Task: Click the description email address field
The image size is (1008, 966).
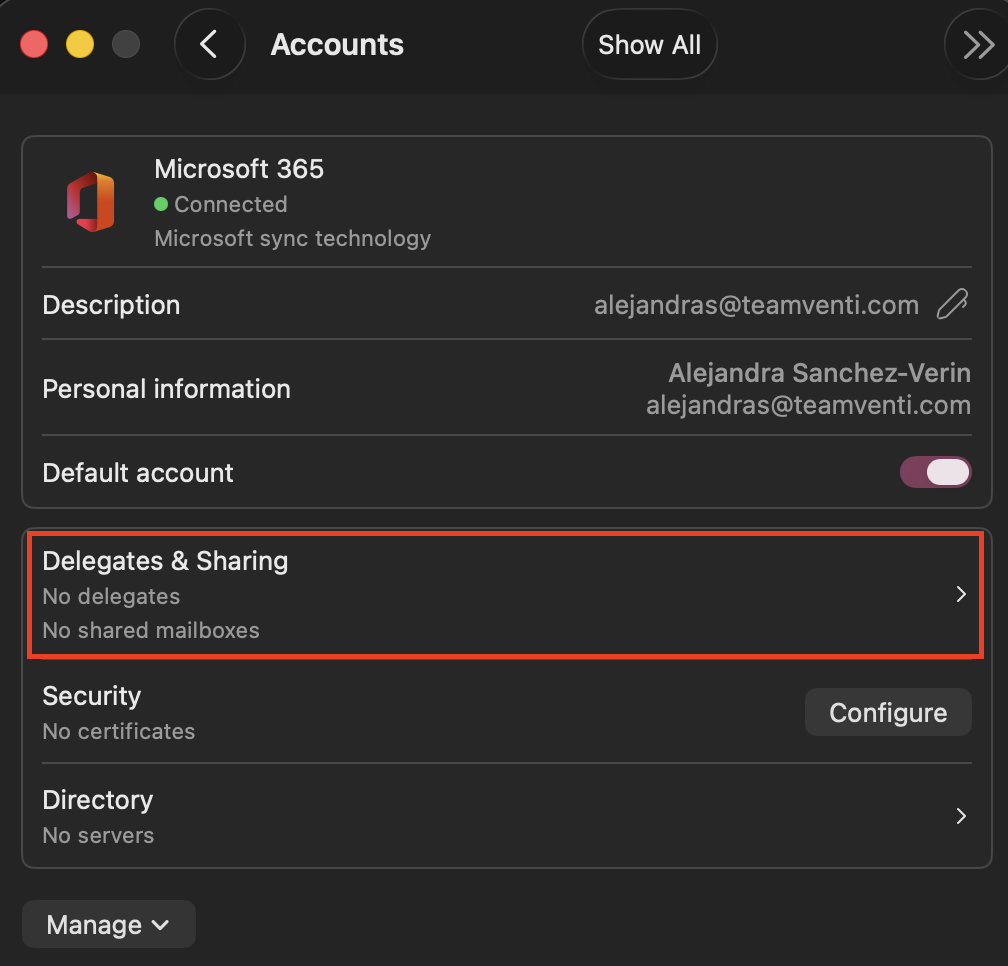Action: (x=756, y=305)
